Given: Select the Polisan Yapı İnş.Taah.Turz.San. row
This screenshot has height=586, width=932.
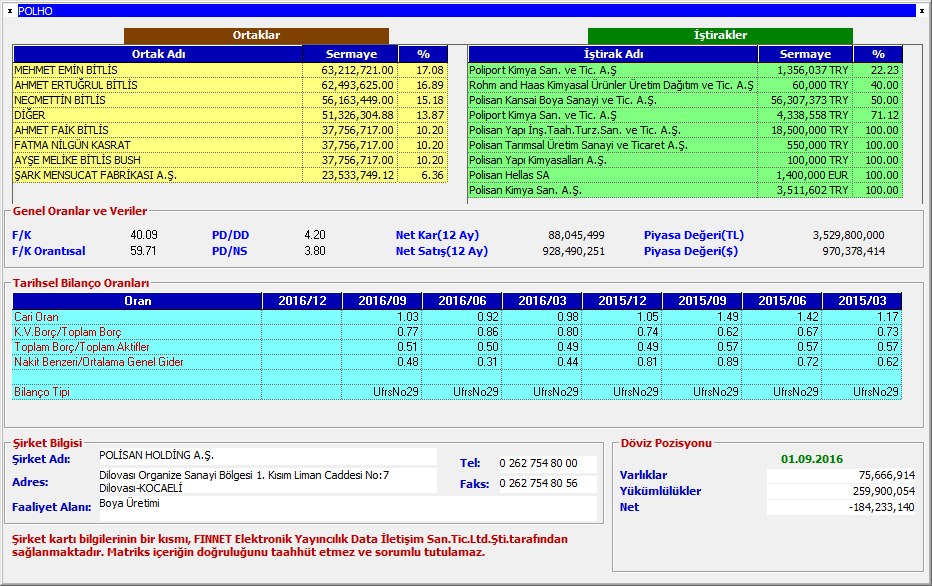Looking at the screenshot, I should point(685,130).
